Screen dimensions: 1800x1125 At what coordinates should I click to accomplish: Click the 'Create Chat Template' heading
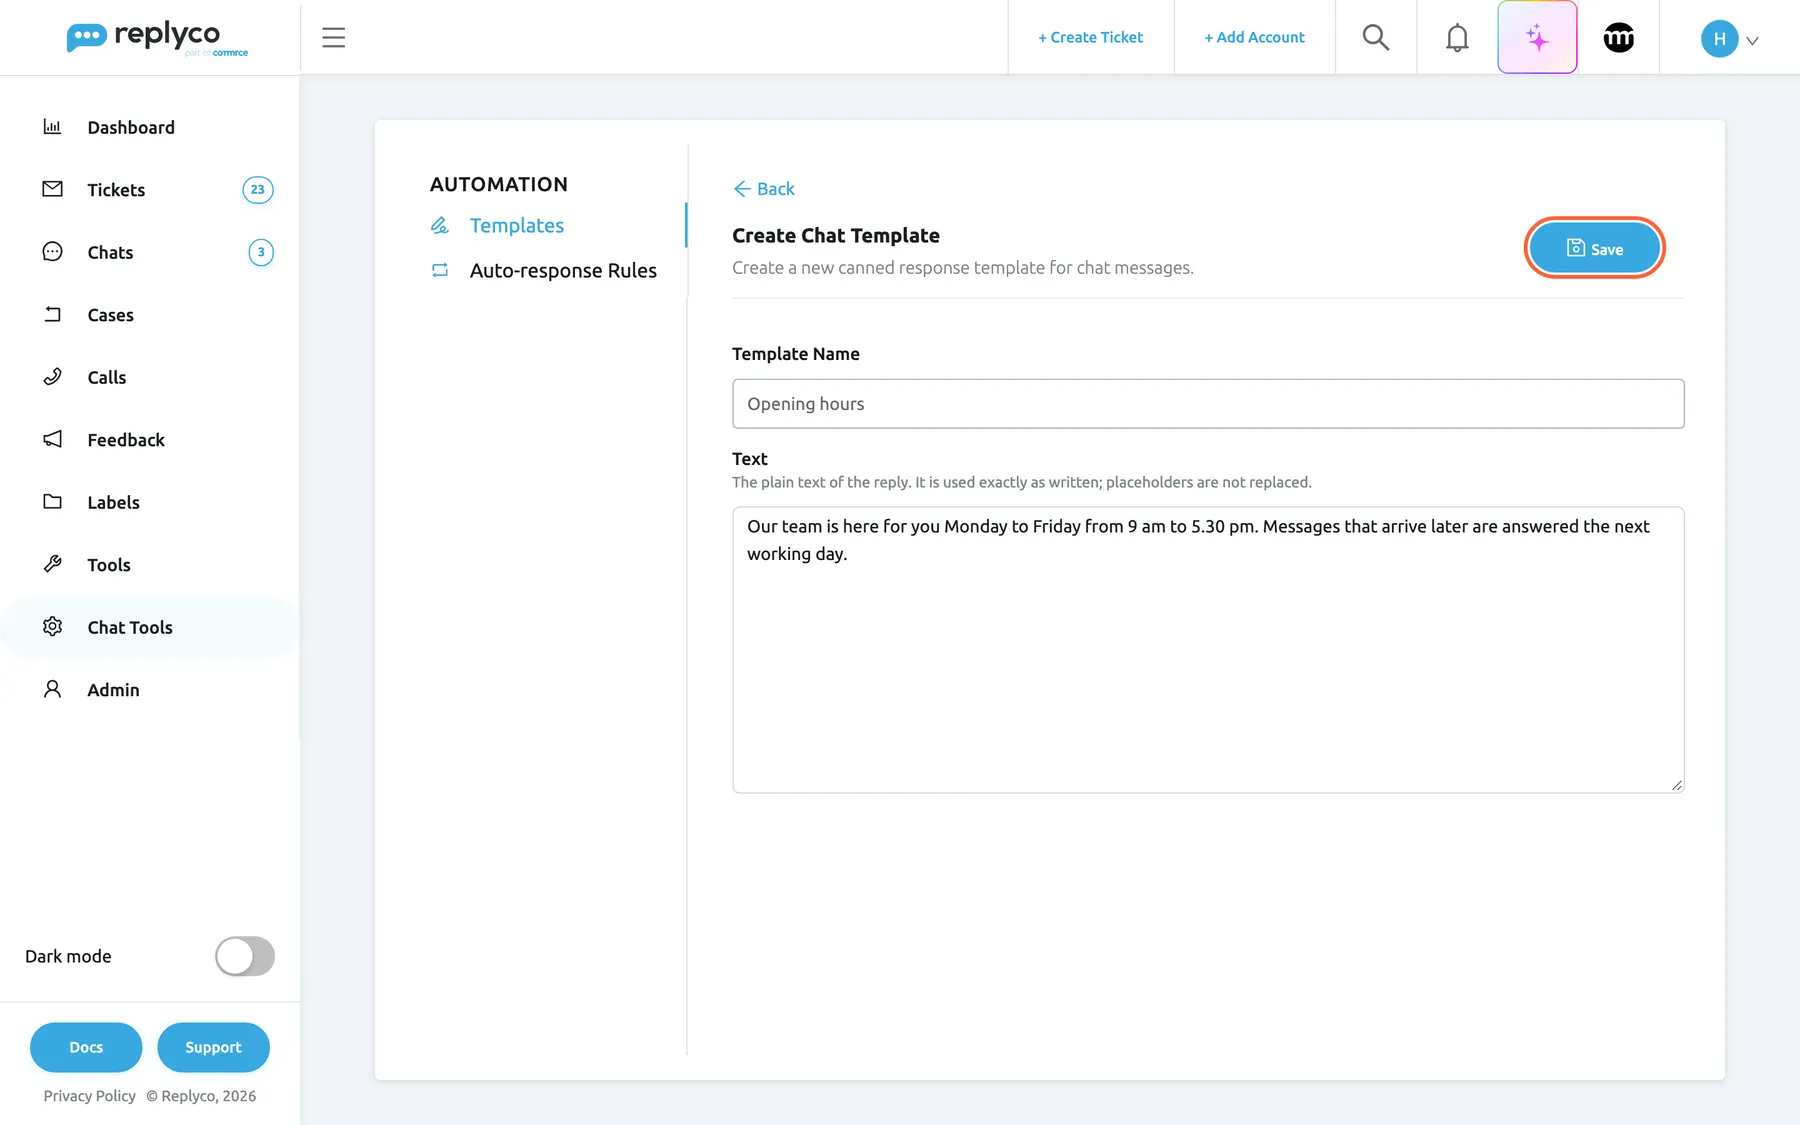pos(836,236)
